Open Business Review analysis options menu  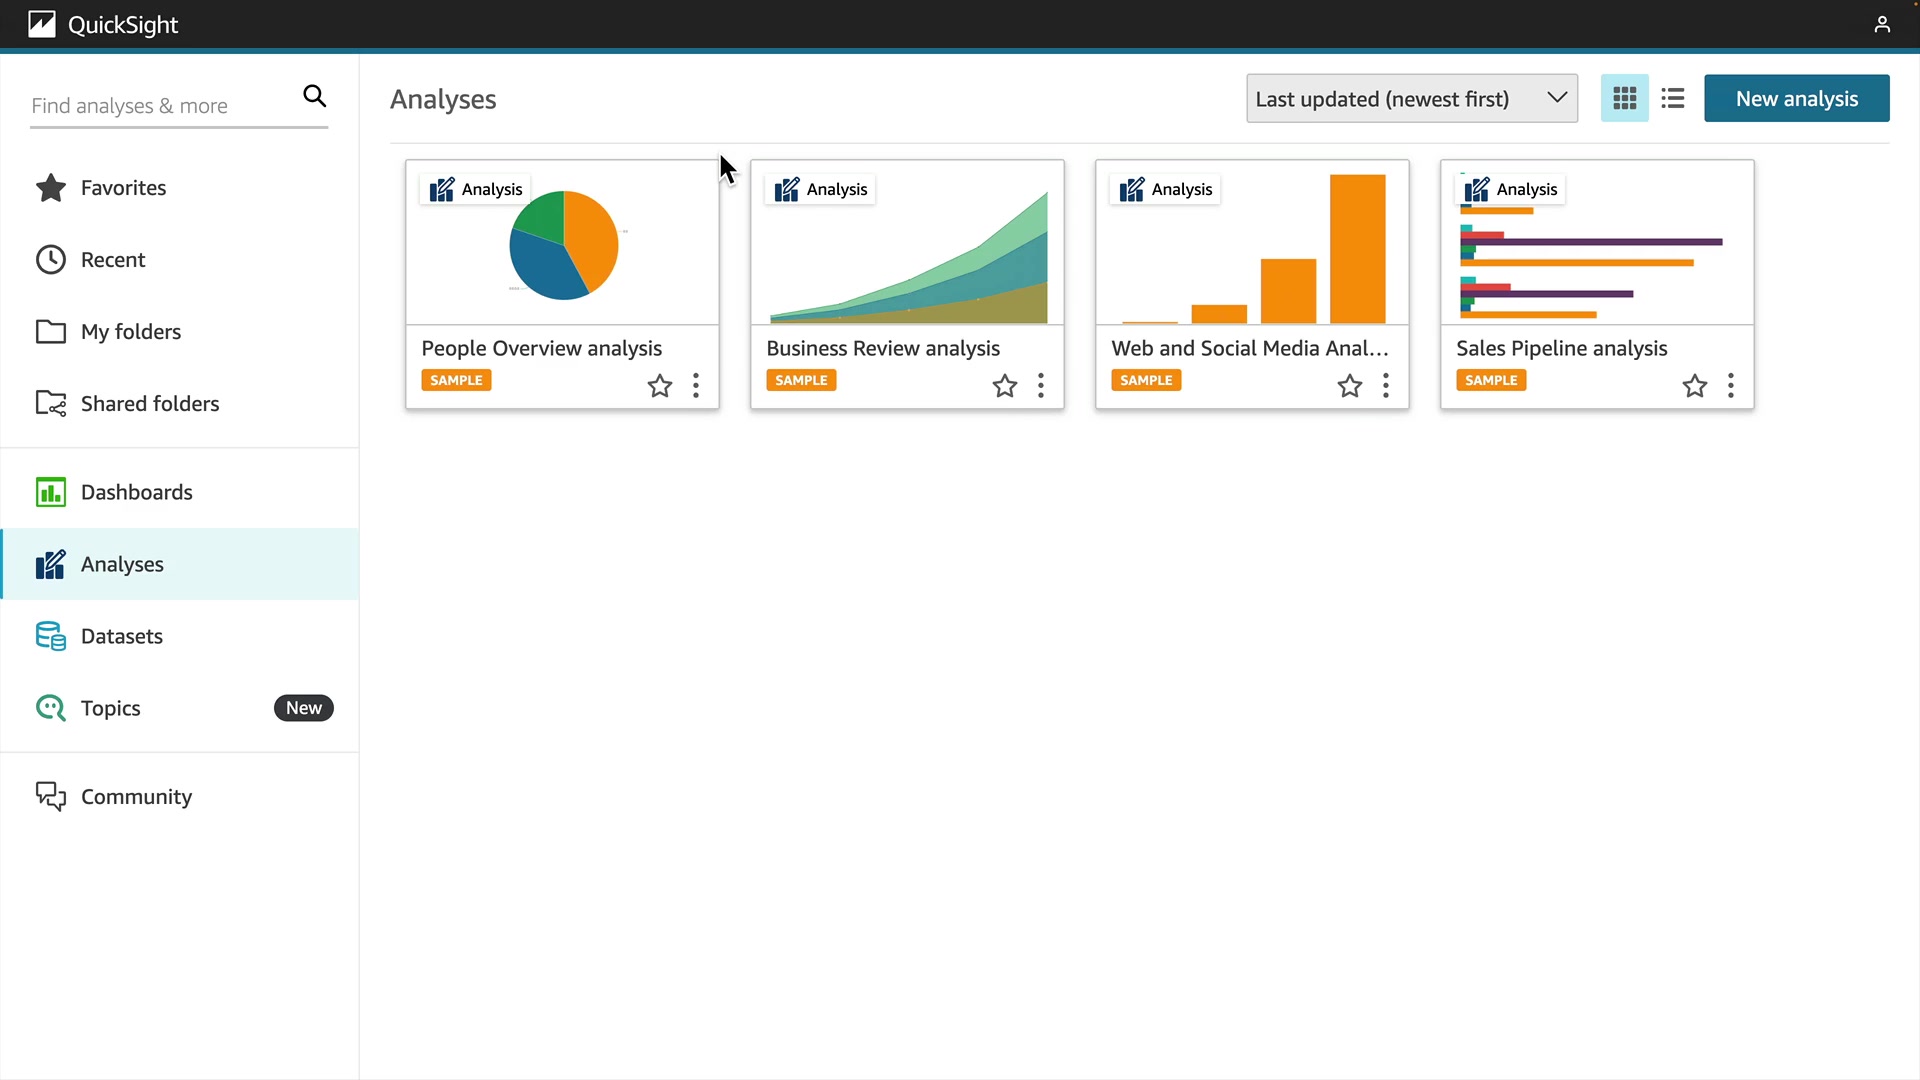[x=1040, y=386]
